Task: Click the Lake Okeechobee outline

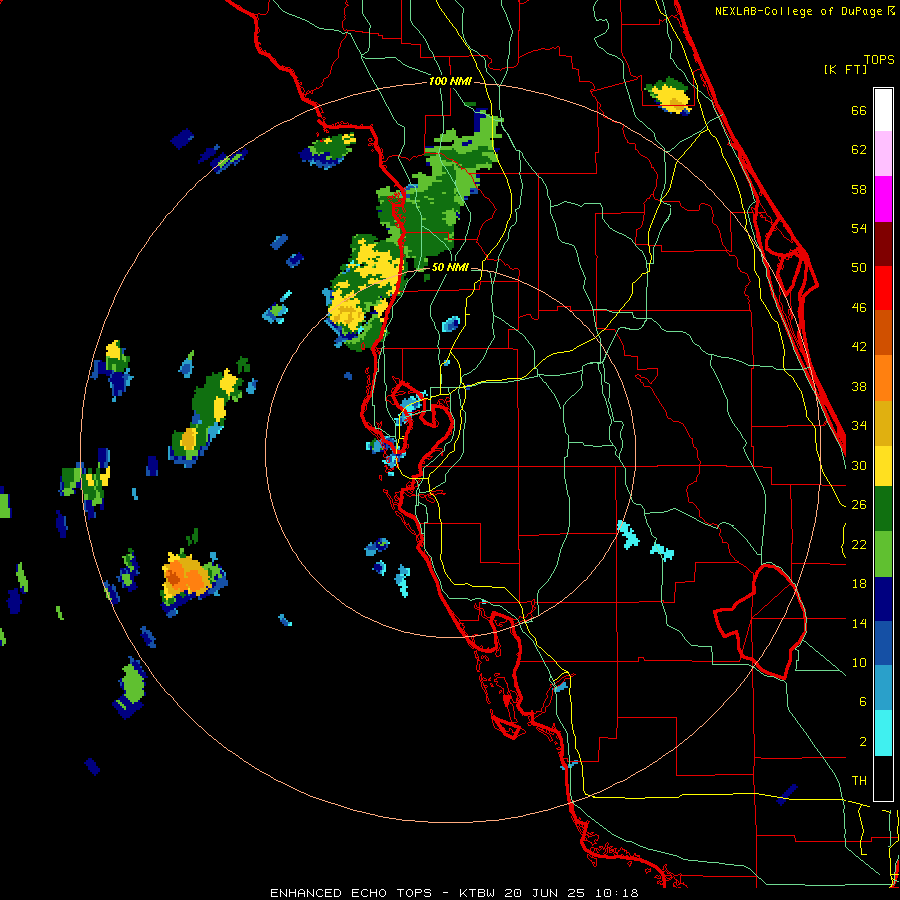Action: (x=760, y=621)
